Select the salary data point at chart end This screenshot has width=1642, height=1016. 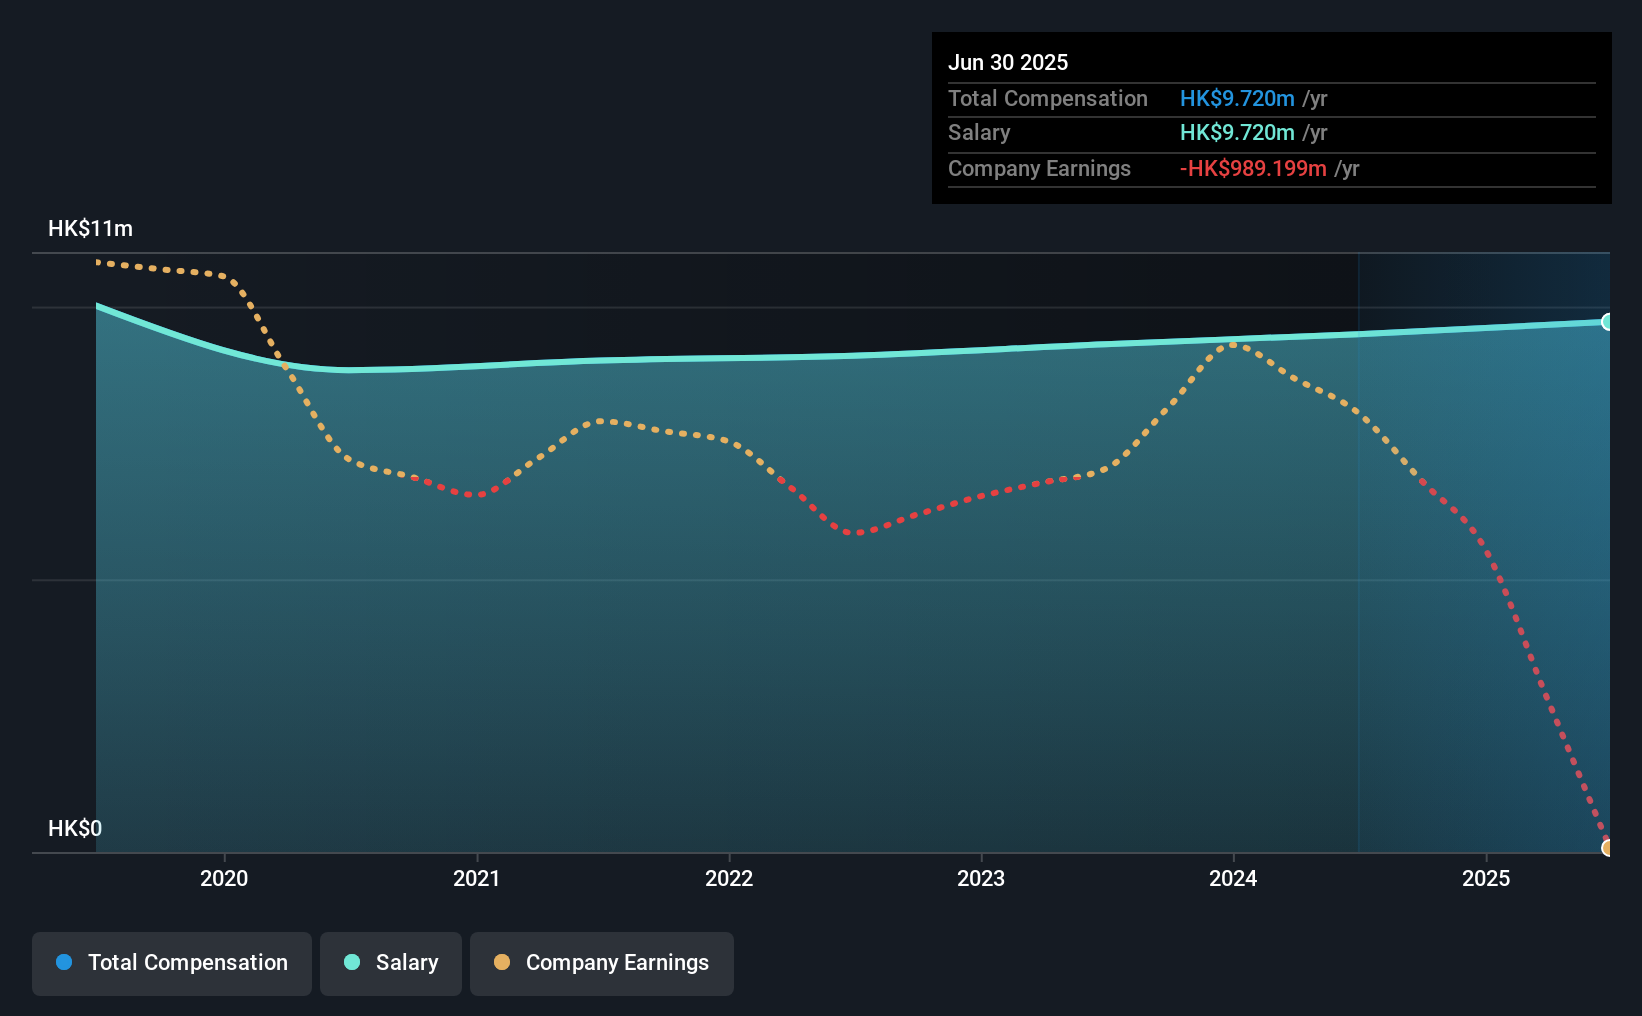tap(1608, 322)
